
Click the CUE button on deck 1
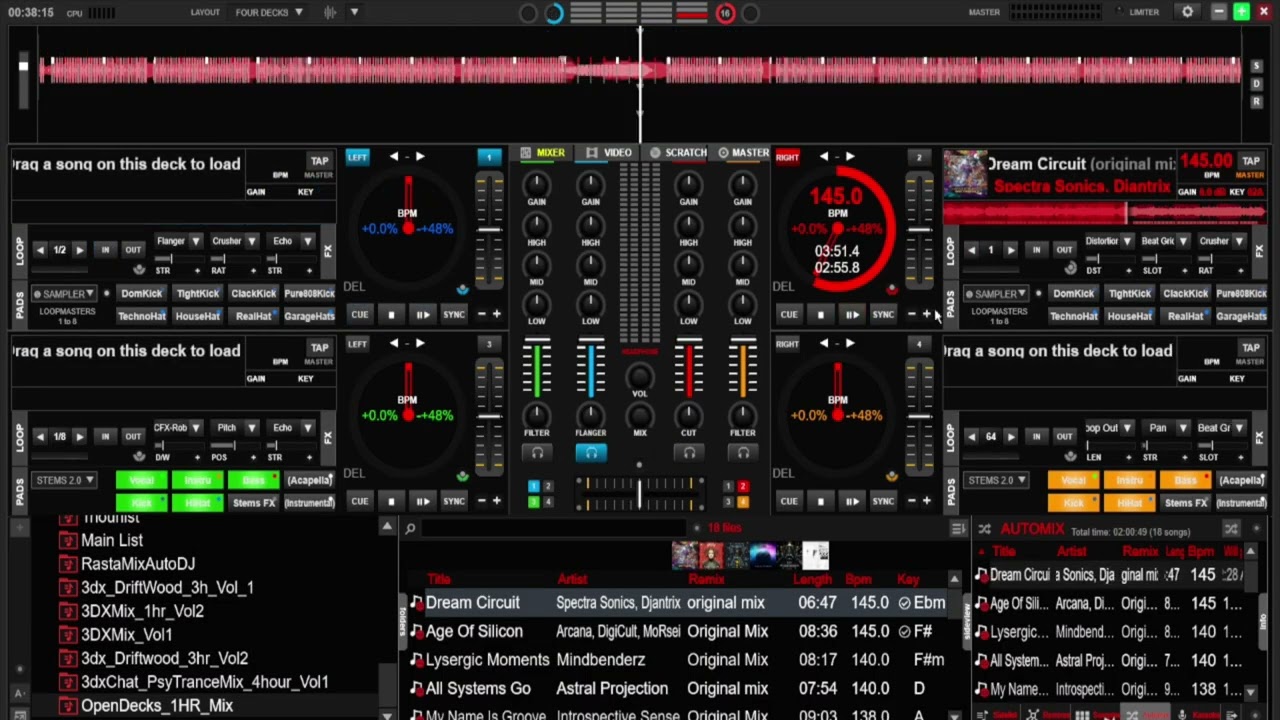[359, 314]
